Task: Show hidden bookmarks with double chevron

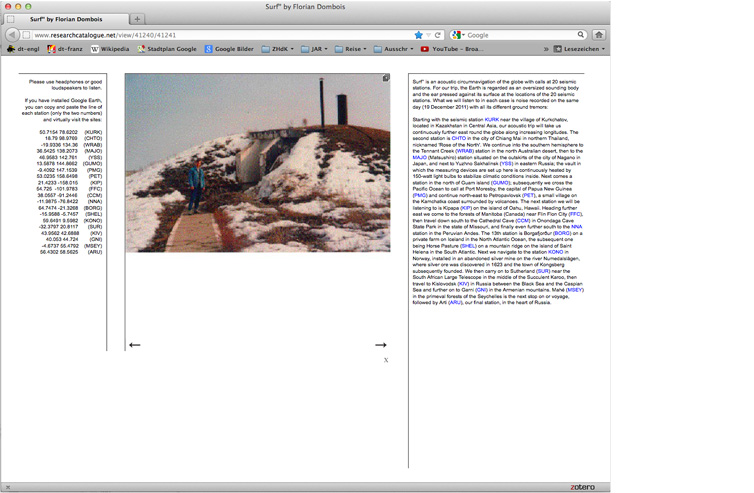Action: 546,49
